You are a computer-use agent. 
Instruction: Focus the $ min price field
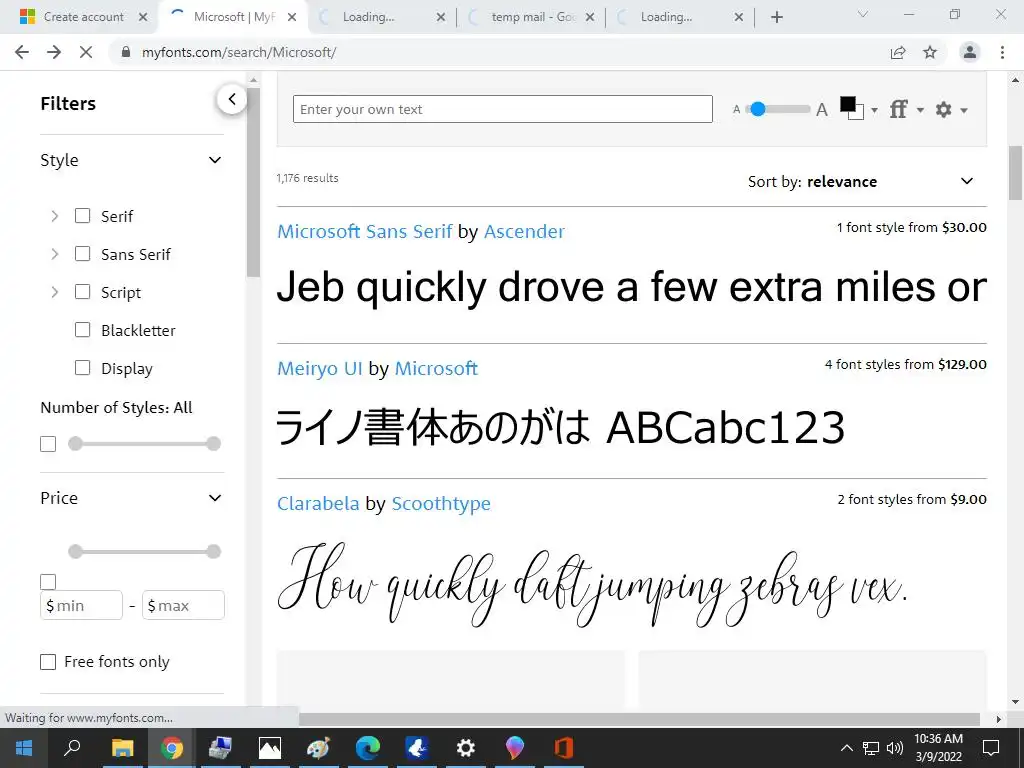81,605
